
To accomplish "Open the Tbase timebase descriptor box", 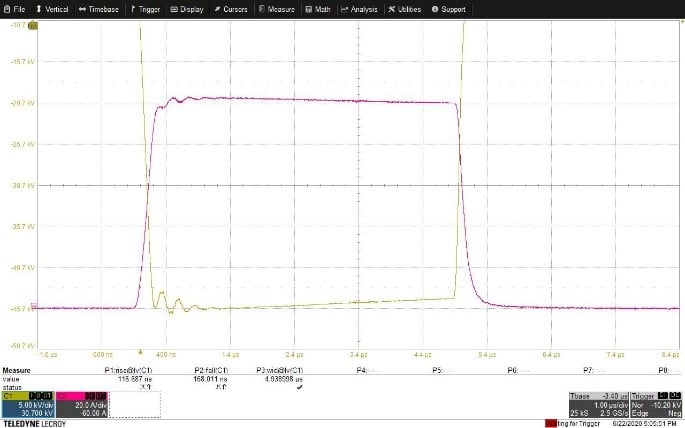I will 598,405.
